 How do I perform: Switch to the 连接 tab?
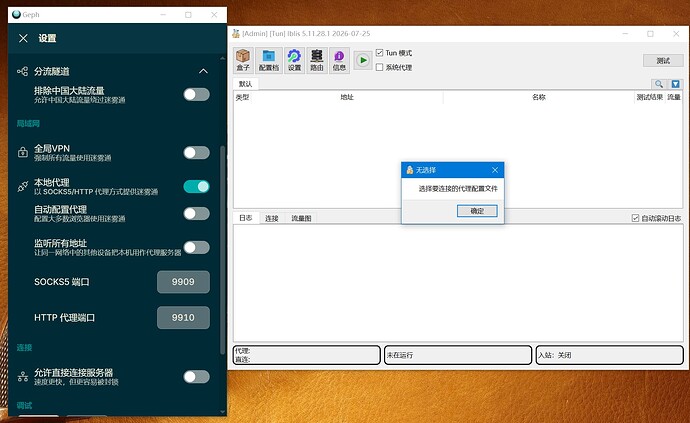[x=272, y=218]
